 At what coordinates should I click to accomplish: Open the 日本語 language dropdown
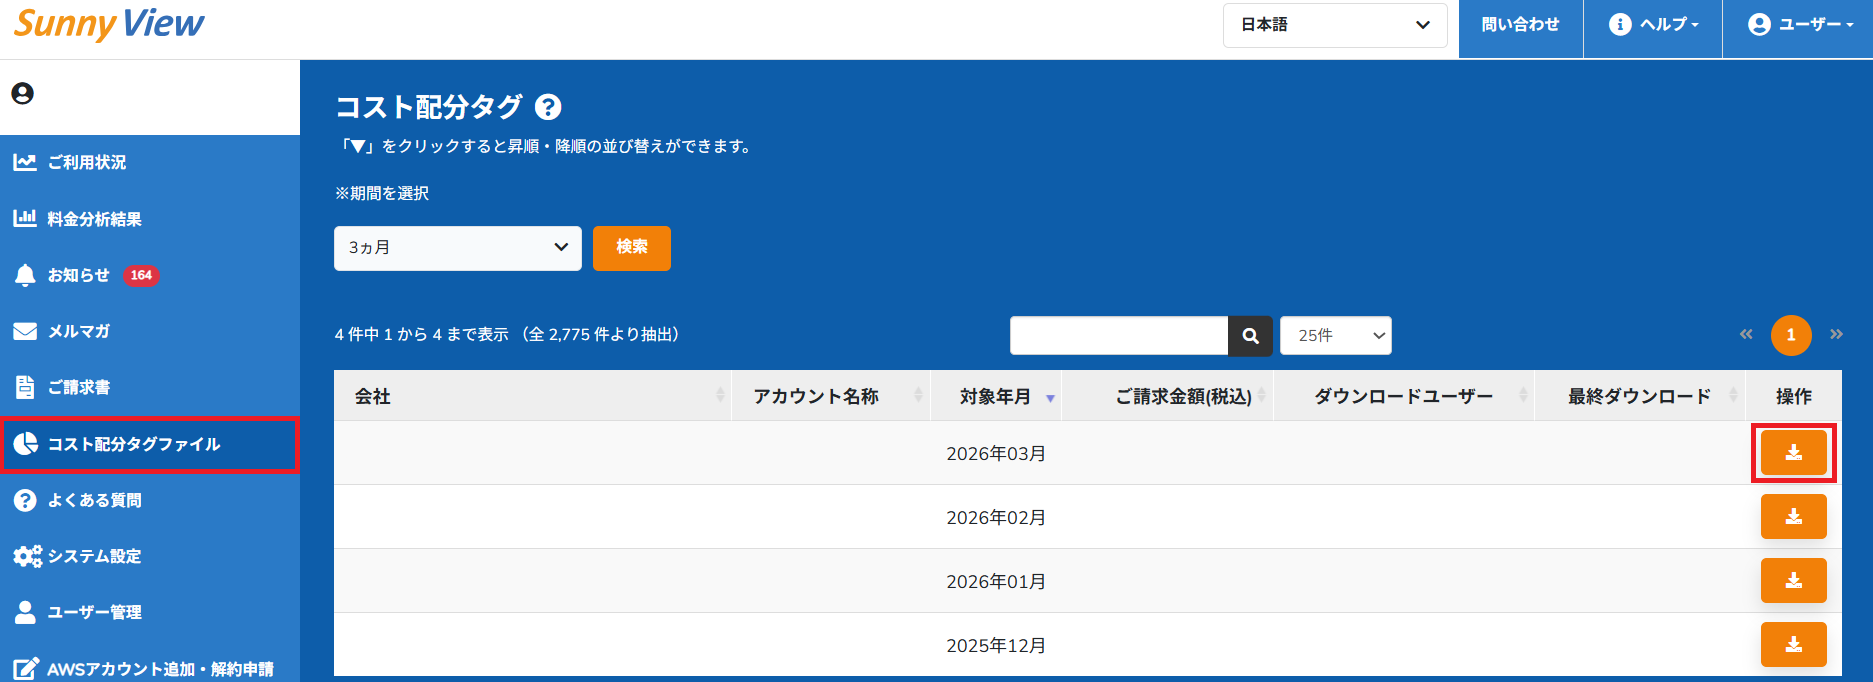(1334, 25)
